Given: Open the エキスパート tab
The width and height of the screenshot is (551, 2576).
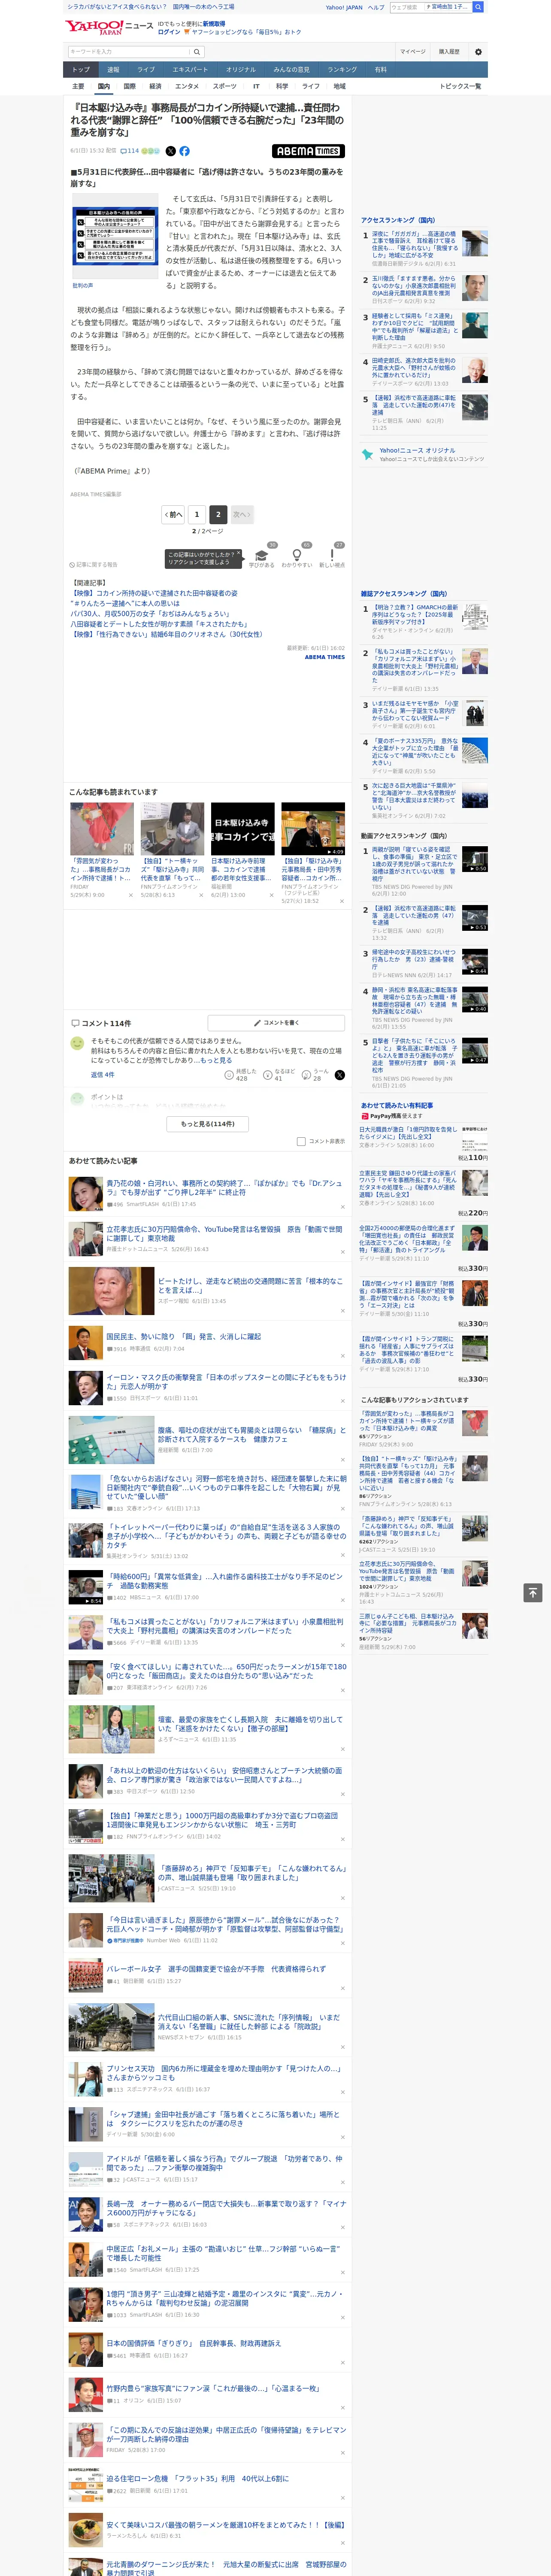Looking at the screenshot, I should [190, 70].
